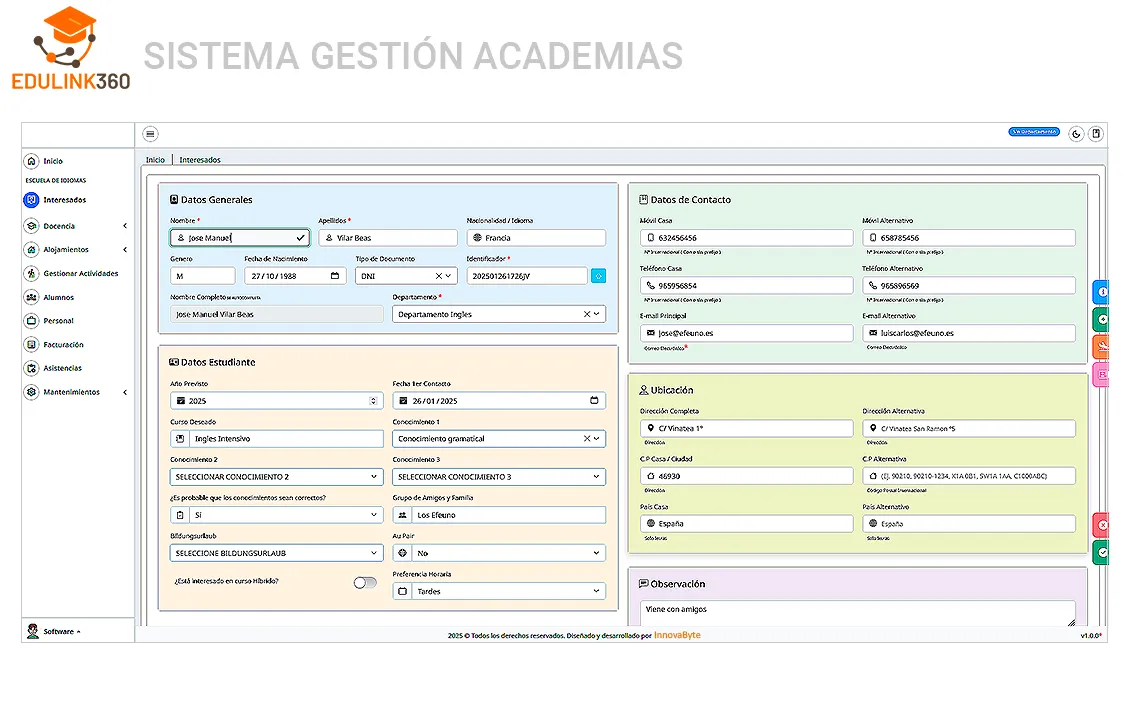Open the Facturación section

(x=54, y=344)
